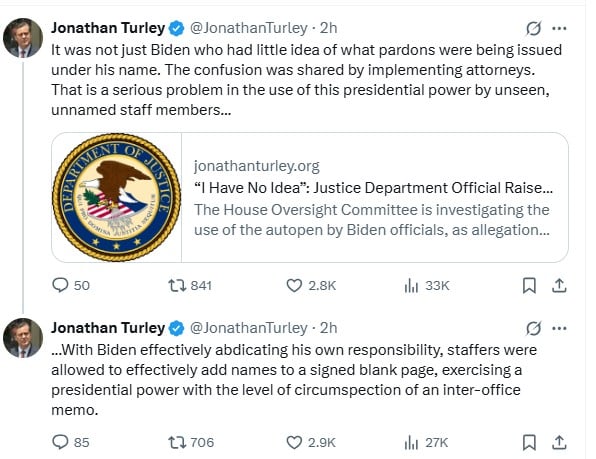The image size is (596, 459).
Task: Open the jonathanturley.org article link card
Action: click(x=310, y=197)
